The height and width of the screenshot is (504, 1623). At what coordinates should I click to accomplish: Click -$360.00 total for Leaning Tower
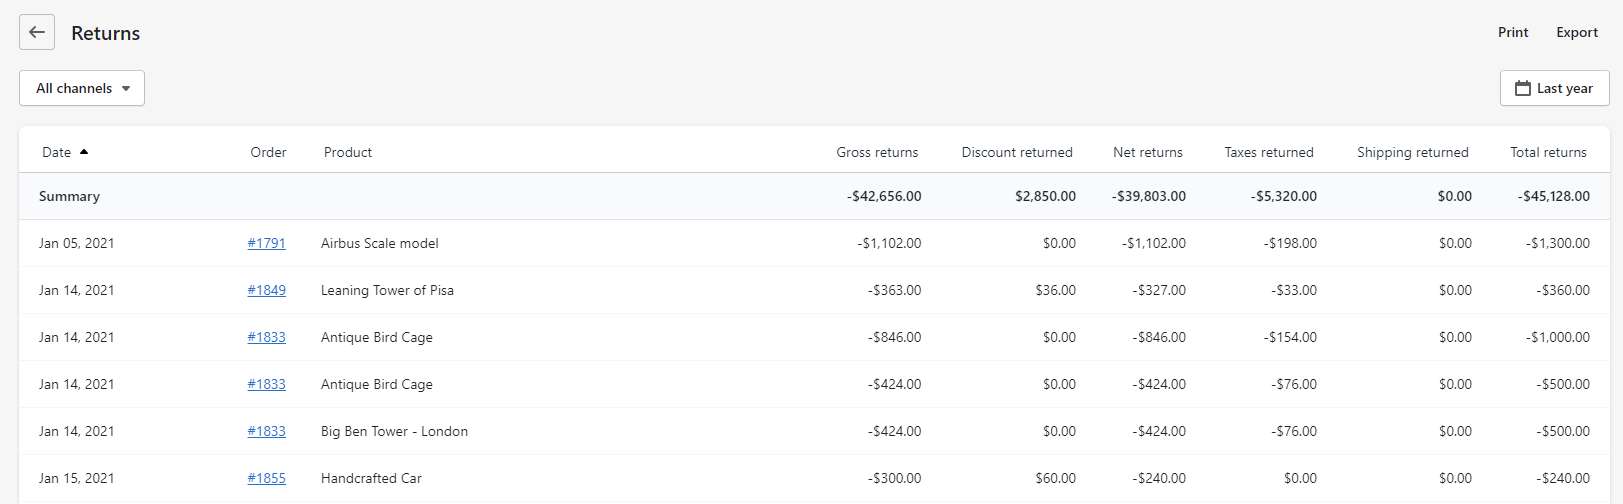[1563, 290]
